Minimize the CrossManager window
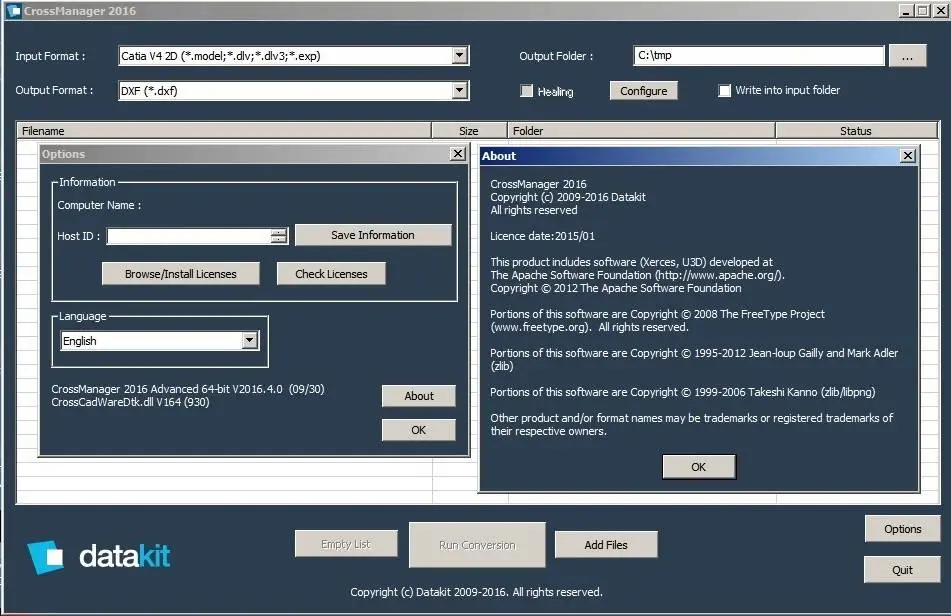The image size is (951, 616). pos(906,10)
